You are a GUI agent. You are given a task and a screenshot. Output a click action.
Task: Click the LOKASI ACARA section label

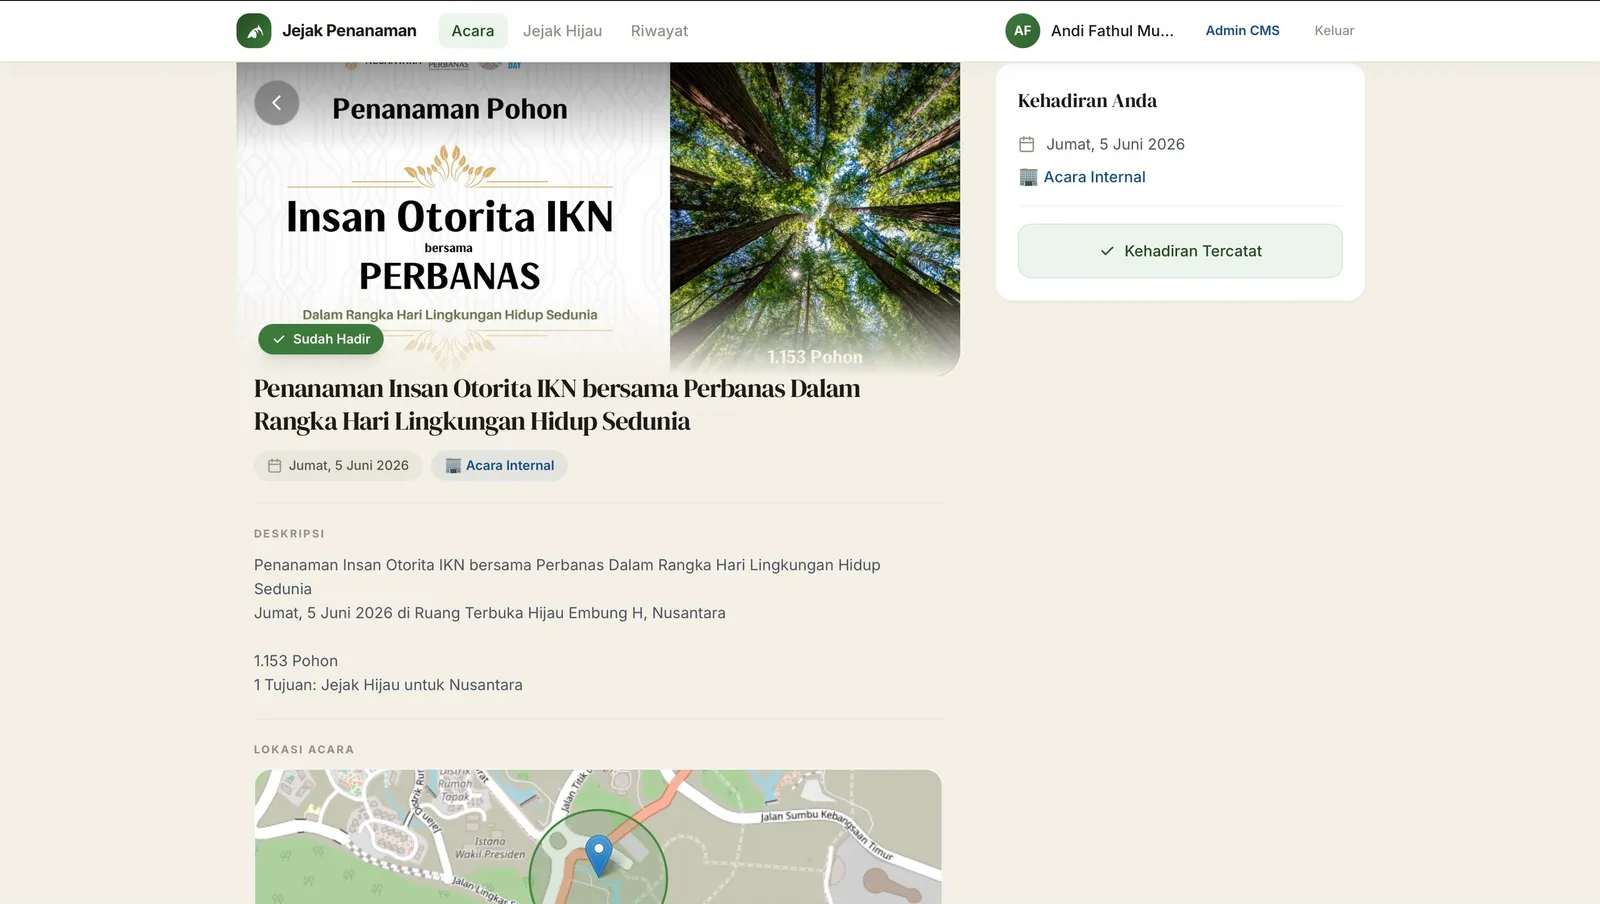[304, 750]
